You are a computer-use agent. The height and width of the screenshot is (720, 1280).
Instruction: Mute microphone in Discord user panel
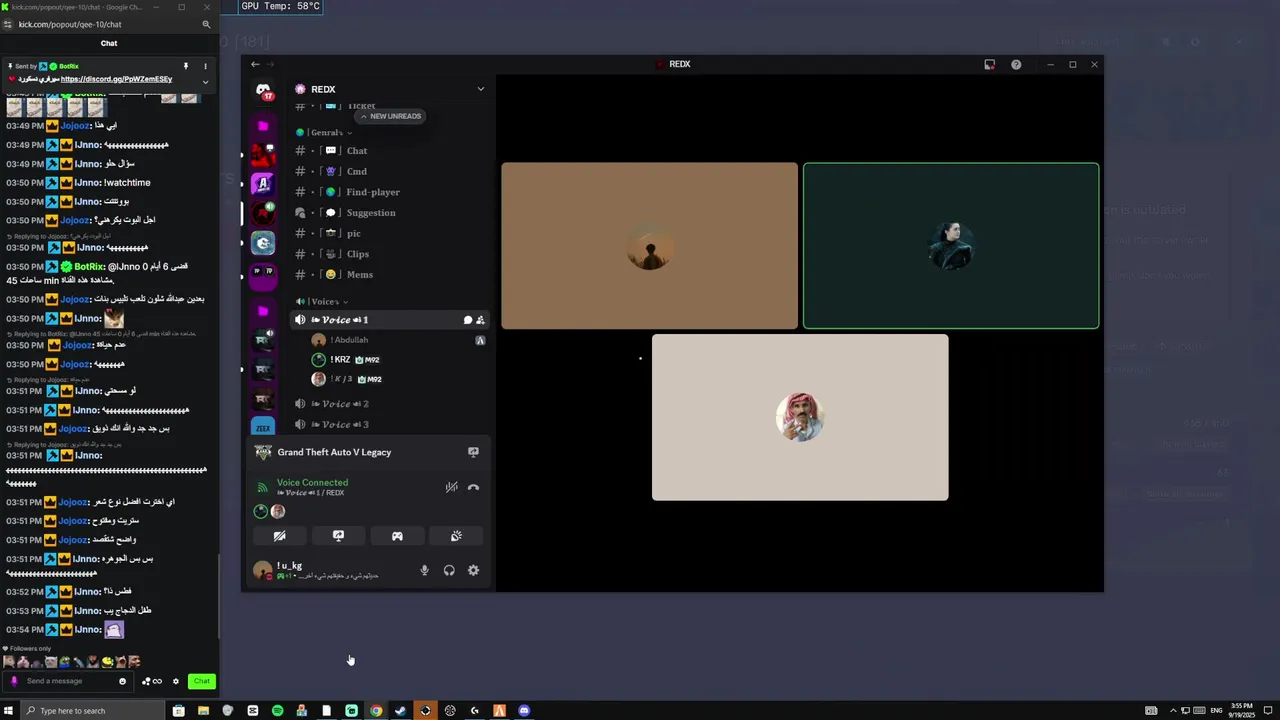[424, 570]
